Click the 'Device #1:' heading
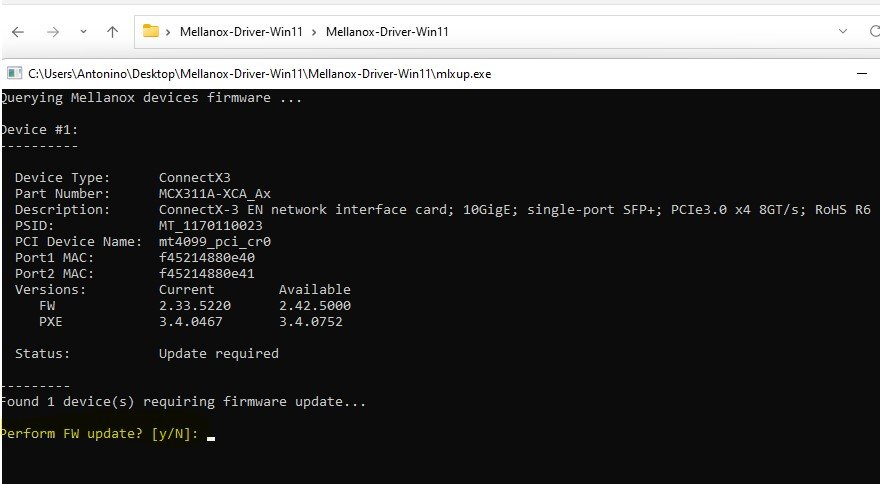 pos(39,130)
